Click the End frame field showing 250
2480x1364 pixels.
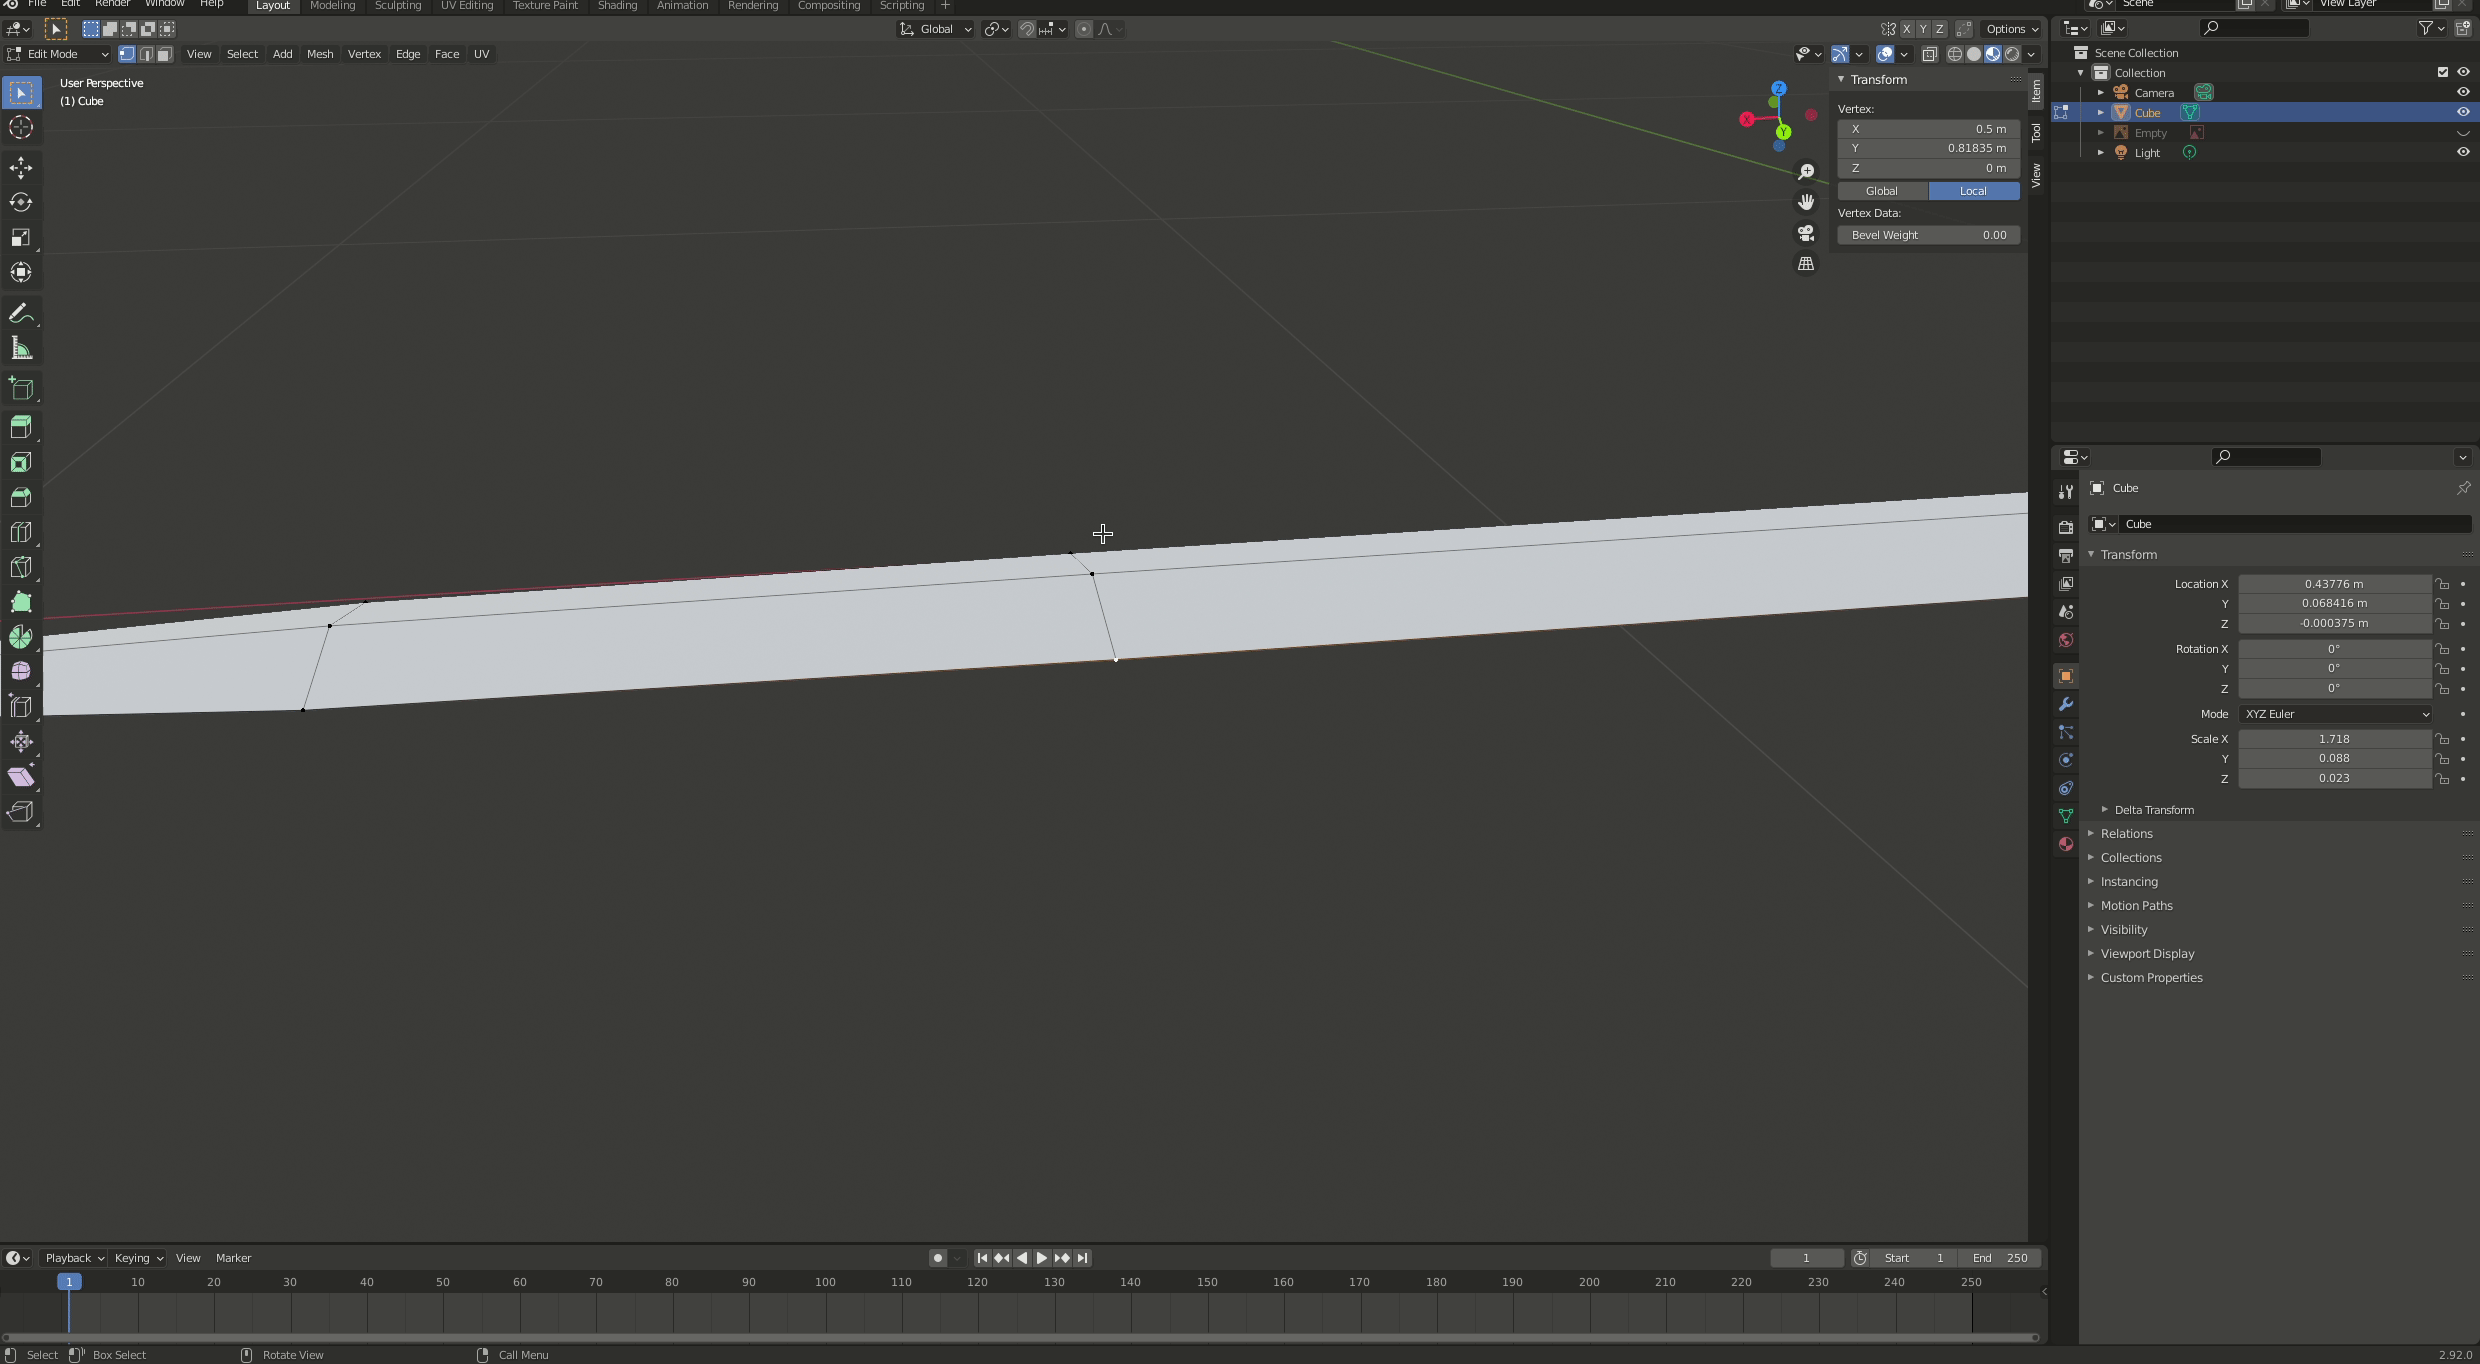click(1999, 1258)
